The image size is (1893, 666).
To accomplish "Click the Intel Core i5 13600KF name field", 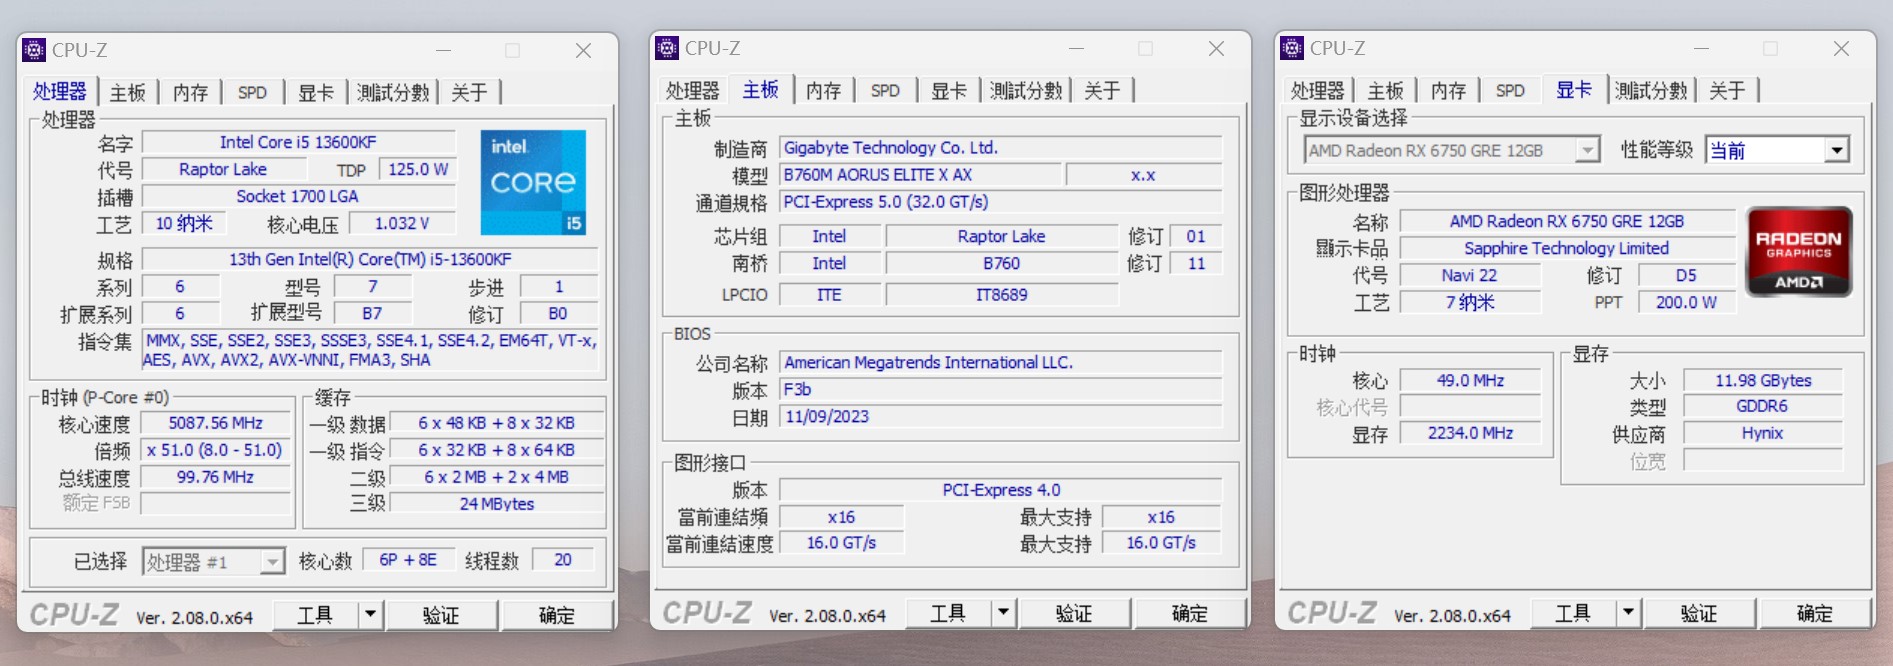I will pyautogui.click(x=298, y=142).
